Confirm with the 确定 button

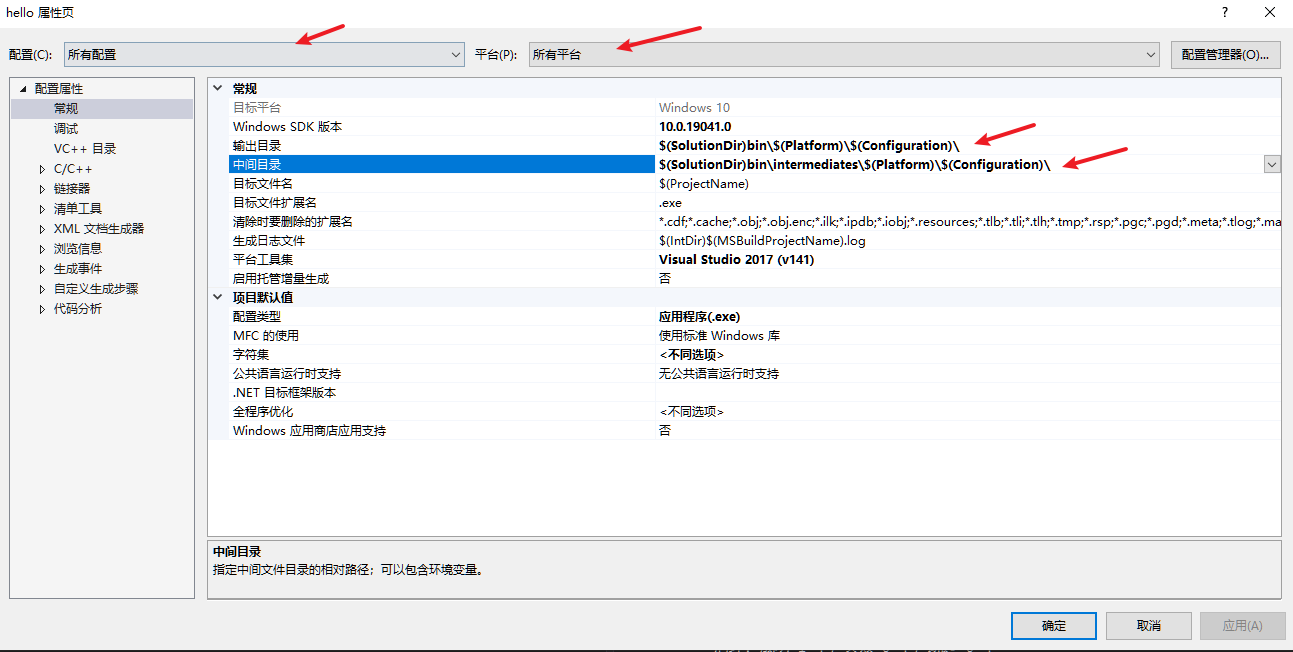coord(1054,626)
